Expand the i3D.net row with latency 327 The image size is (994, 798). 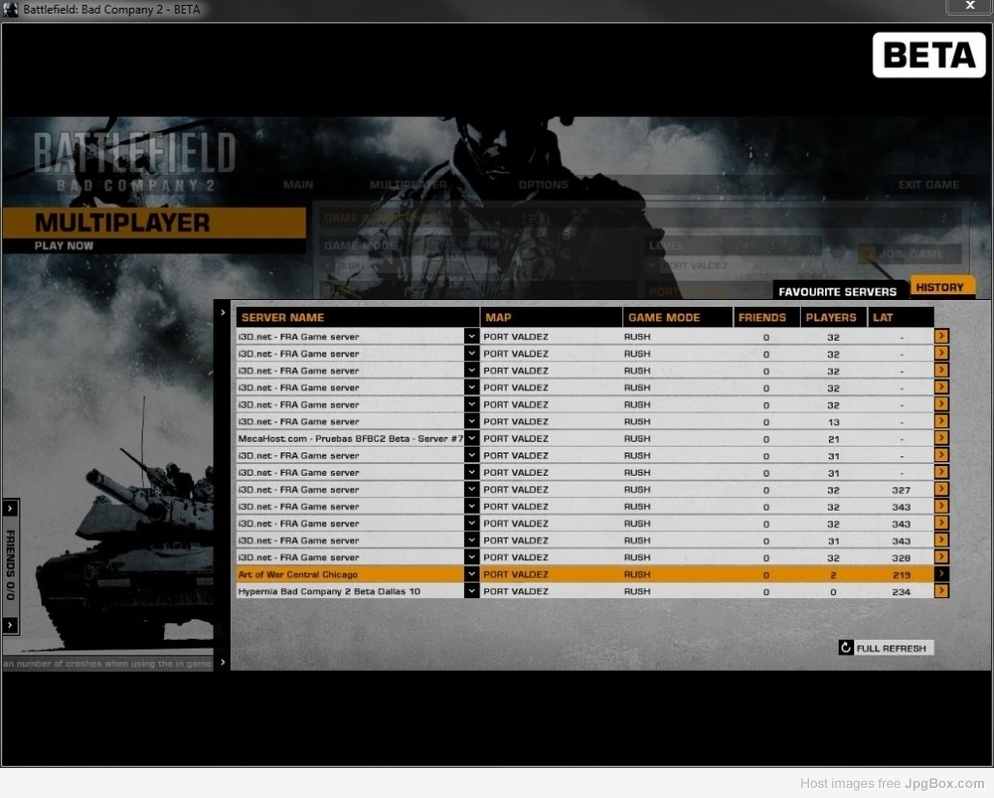click(x=471, y=489)
